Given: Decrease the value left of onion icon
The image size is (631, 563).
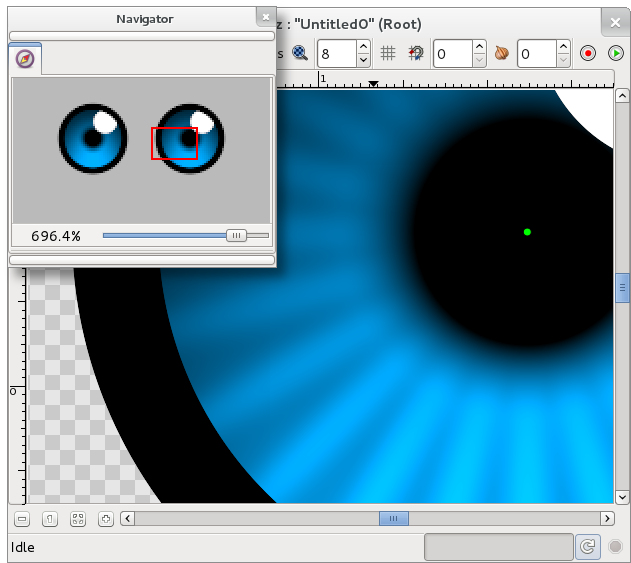Looking at the screenshot, I should (x=479, y=60).
